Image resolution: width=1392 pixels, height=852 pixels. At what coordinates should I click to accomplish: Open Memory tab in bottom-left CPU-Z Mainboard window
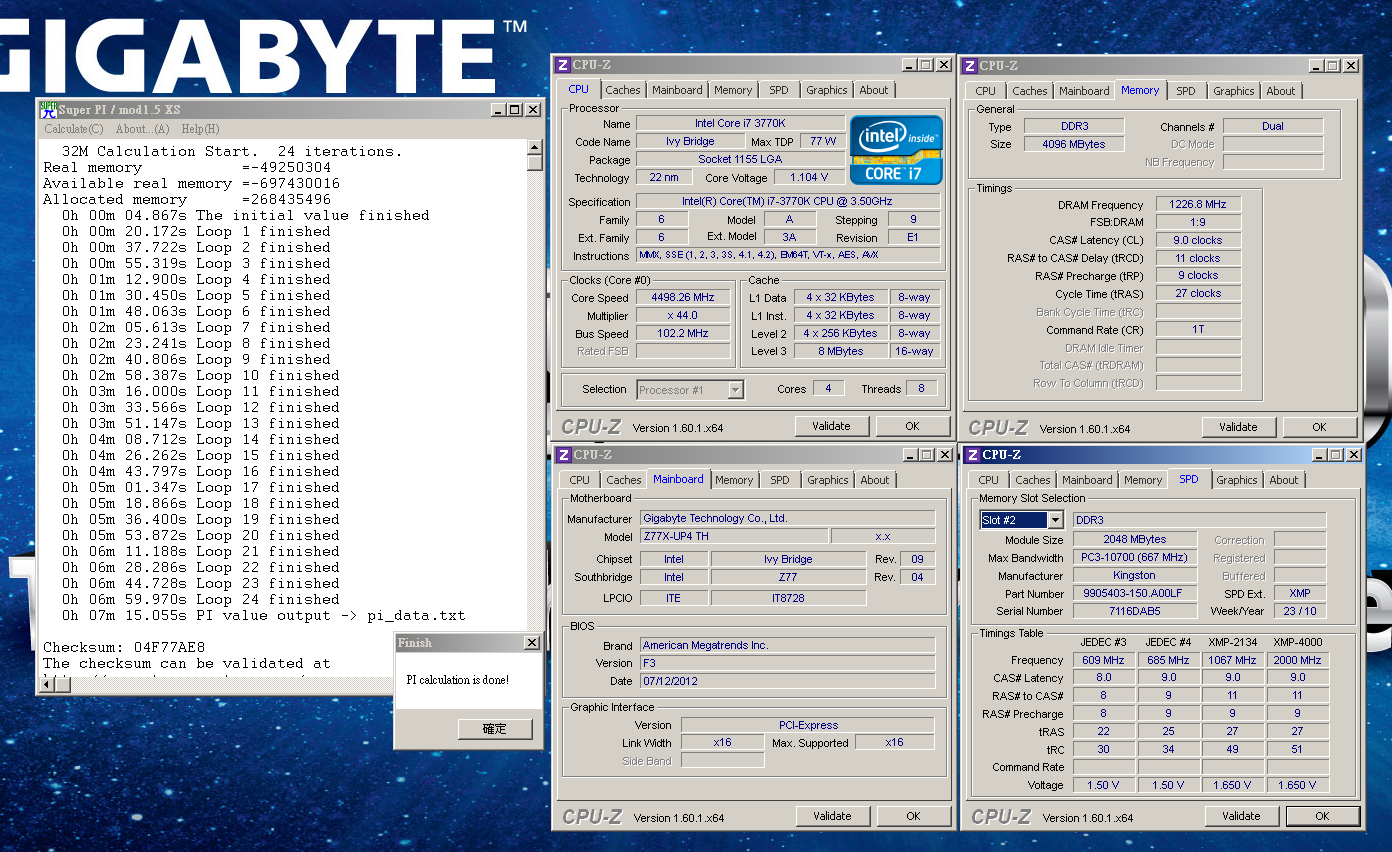coord(734,480)
